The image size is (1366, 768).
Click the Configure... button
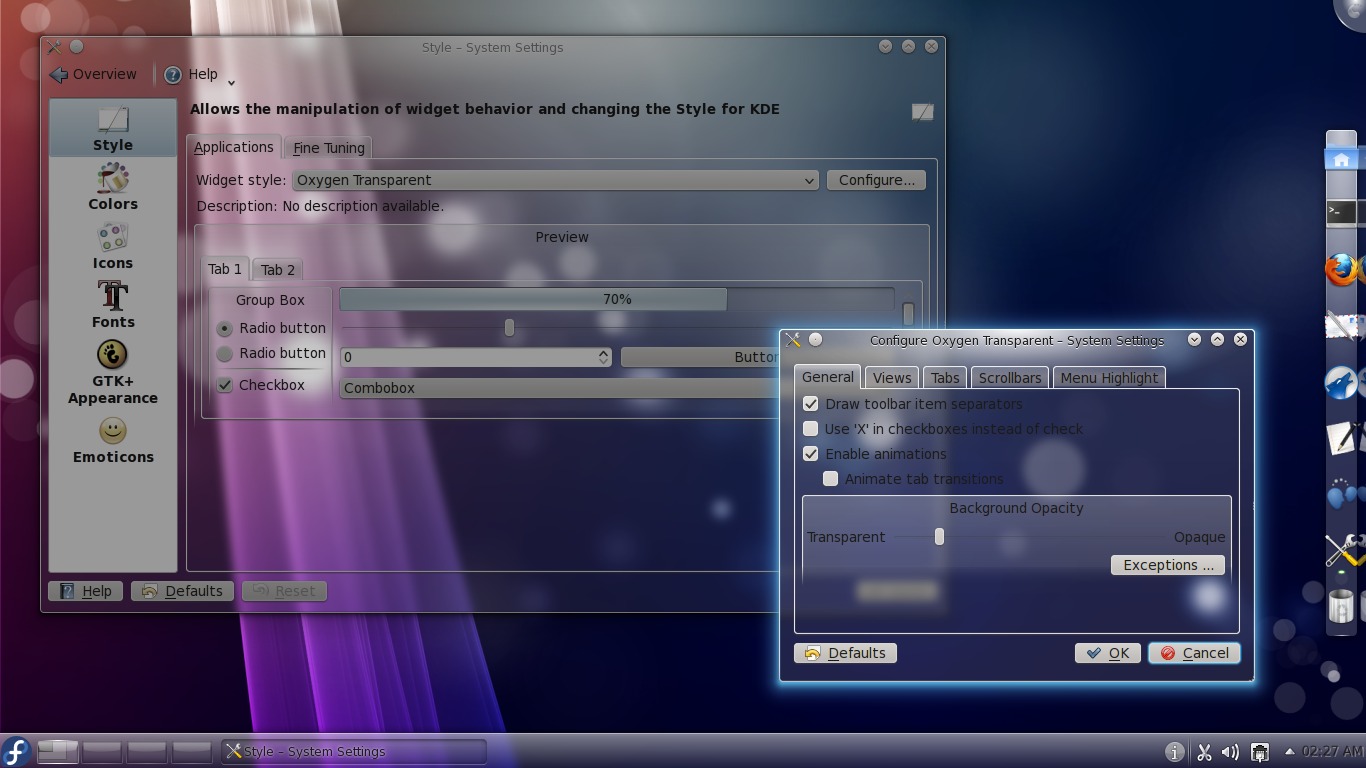(877, 180)
